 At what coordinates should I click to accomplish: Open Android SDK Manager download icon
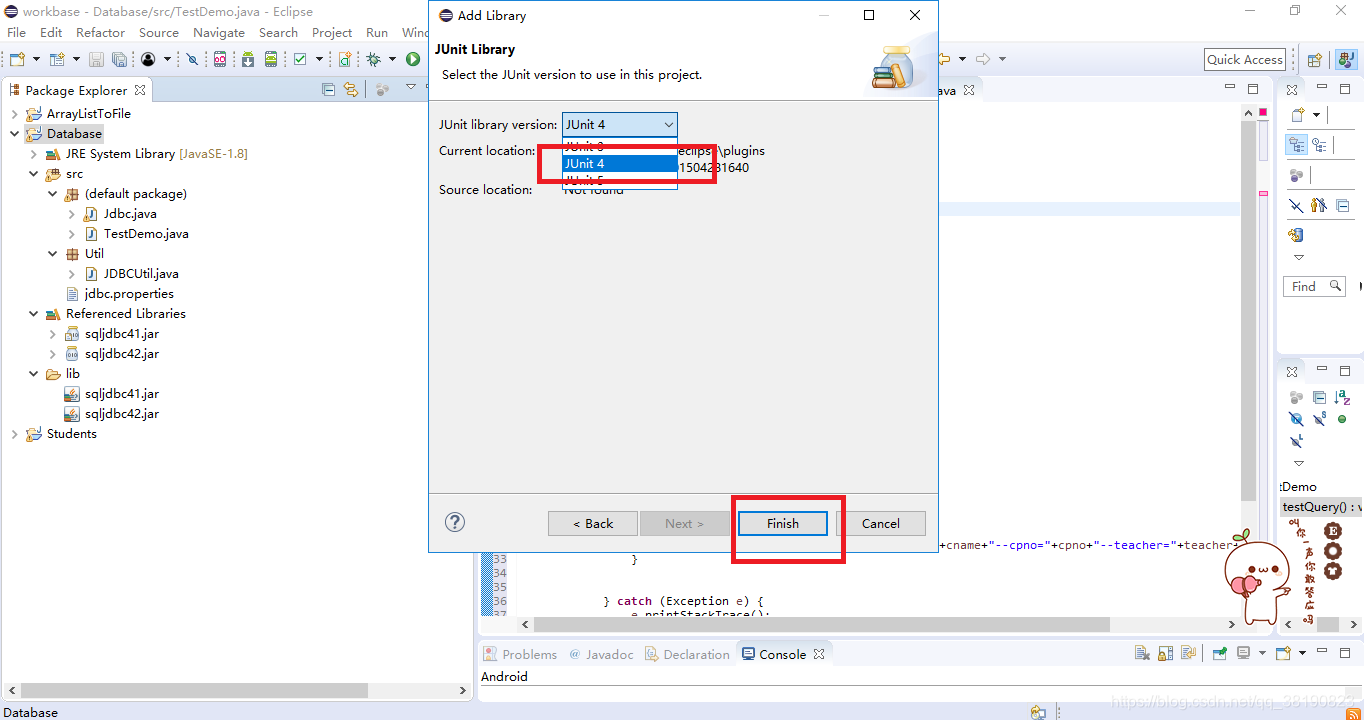pos(248,60)
